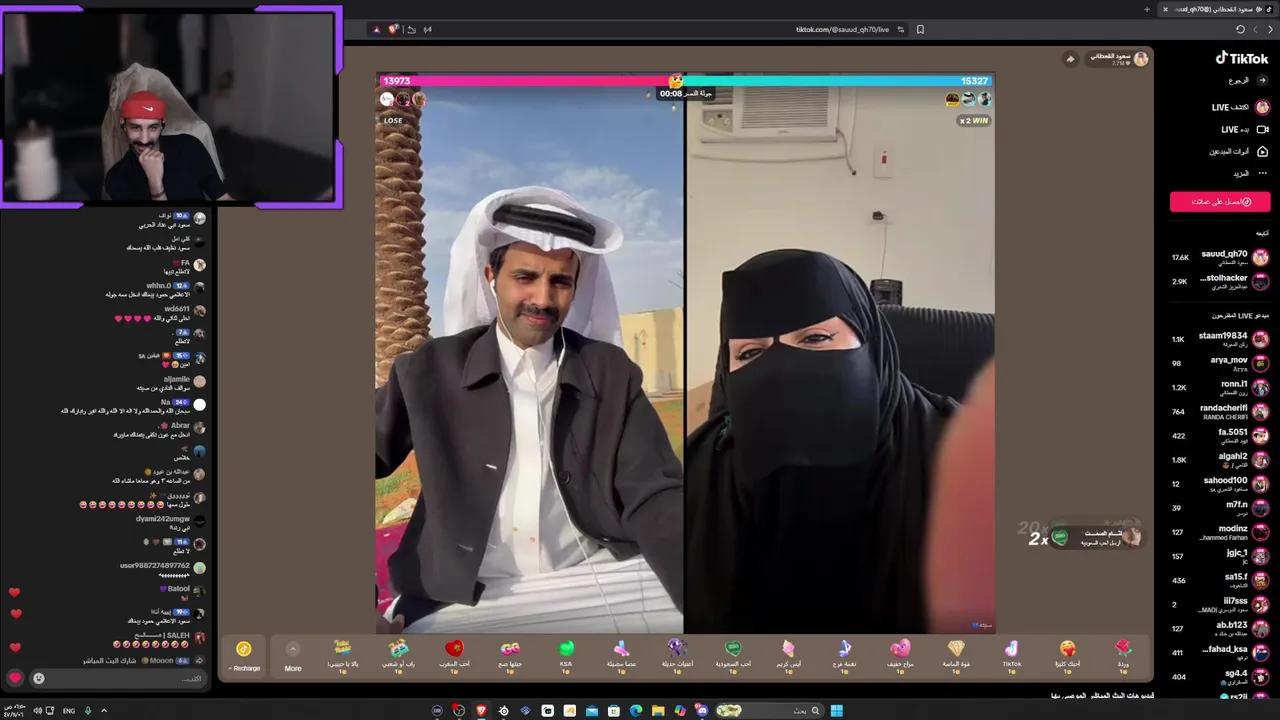Select sahood100 in suggested list
Viewport: 1280px width, 720px height.
(1221, 483)
